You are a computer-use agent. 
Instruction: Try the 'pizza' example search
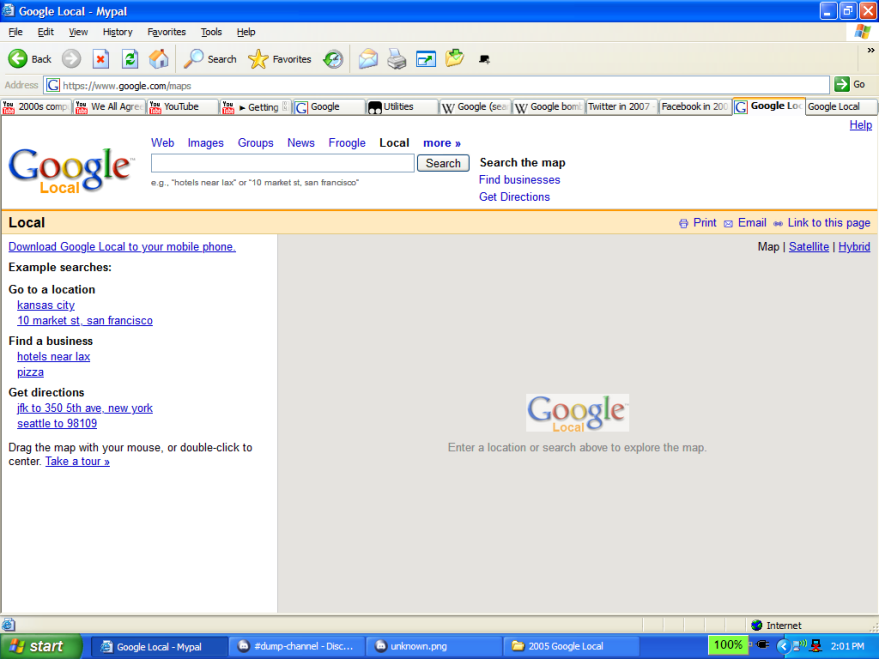click(x=30, y=372)
